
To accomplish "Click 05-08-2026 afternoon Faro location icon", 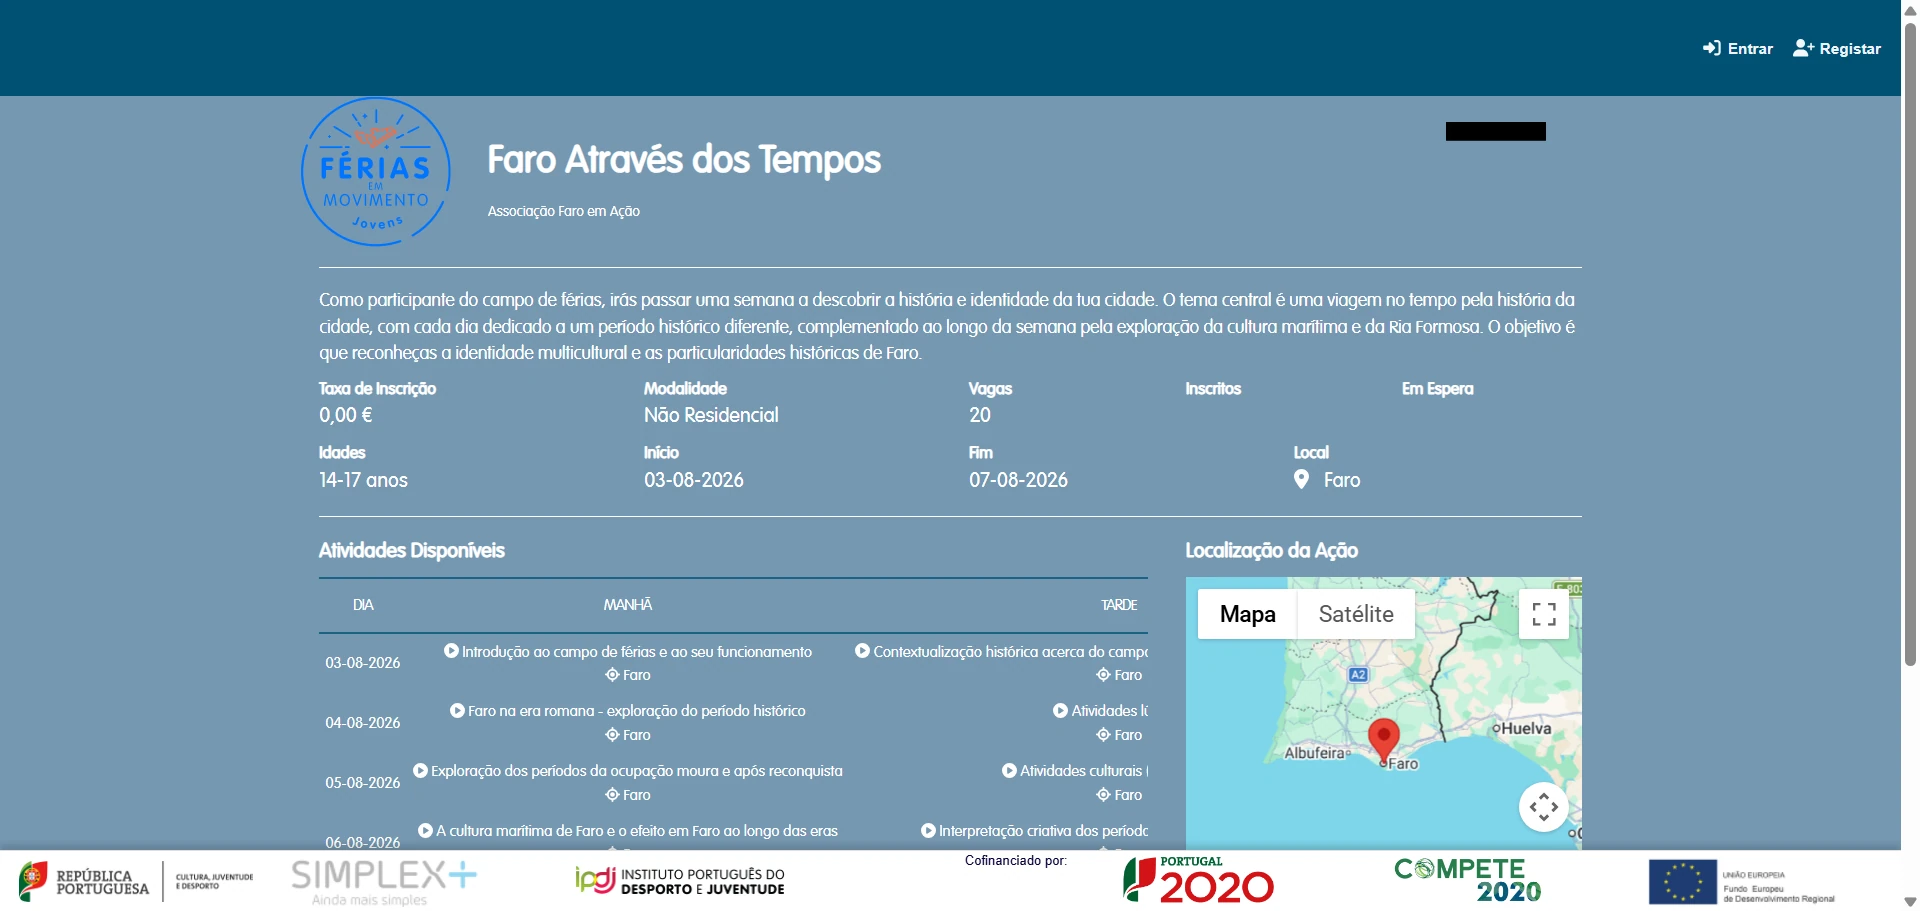I will pyautogui.click(x=1104, y=795).
